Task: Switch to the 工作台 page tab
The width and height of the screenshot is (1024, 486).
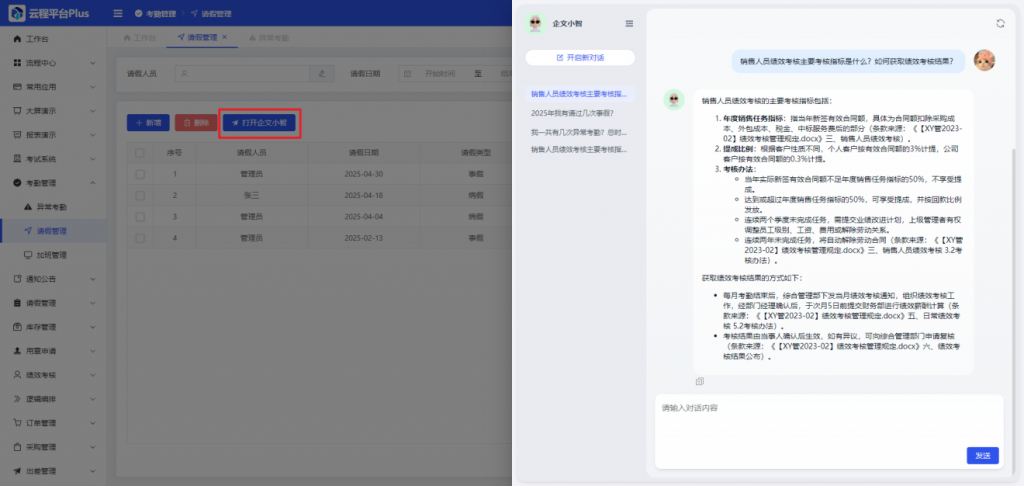Action: [139, 38]
